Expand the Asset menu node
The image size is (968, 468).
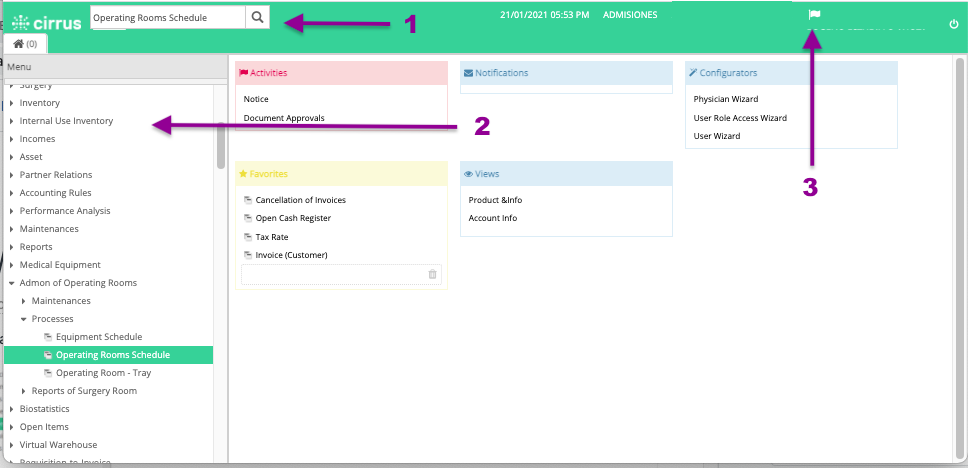click(12, 157)
